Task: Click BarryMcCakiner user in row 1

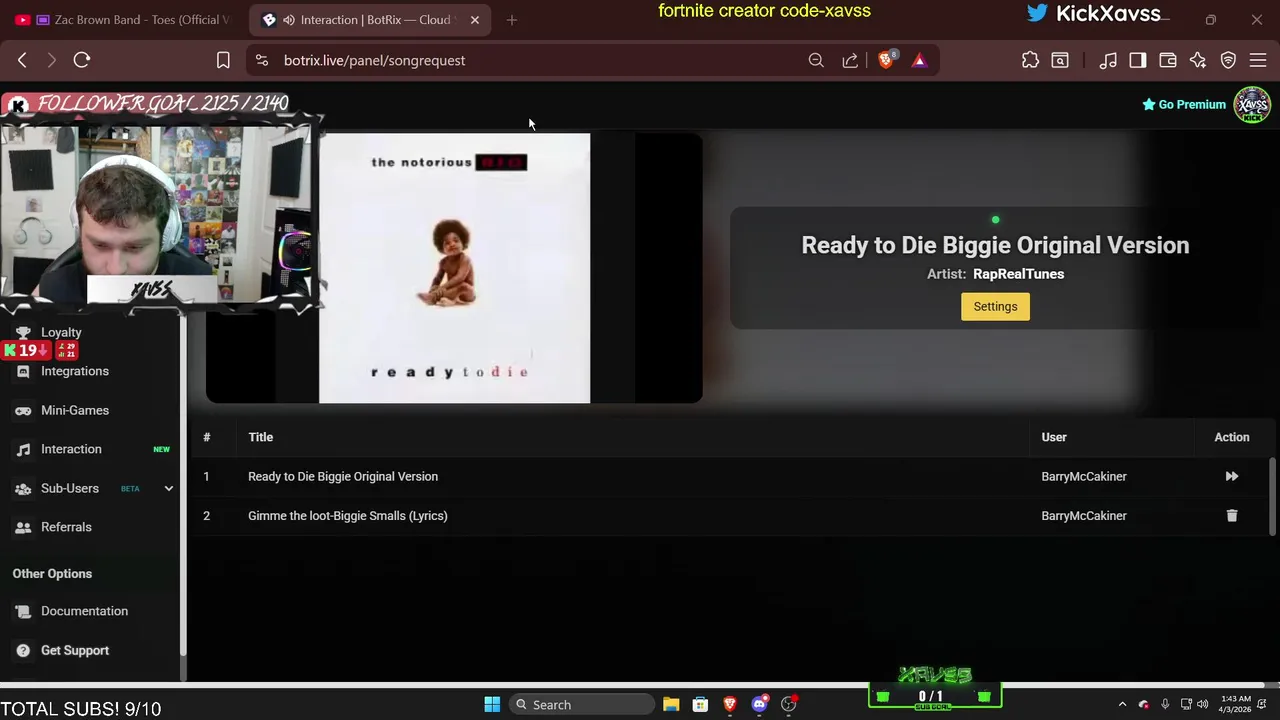Action: tap(1084, 477)
